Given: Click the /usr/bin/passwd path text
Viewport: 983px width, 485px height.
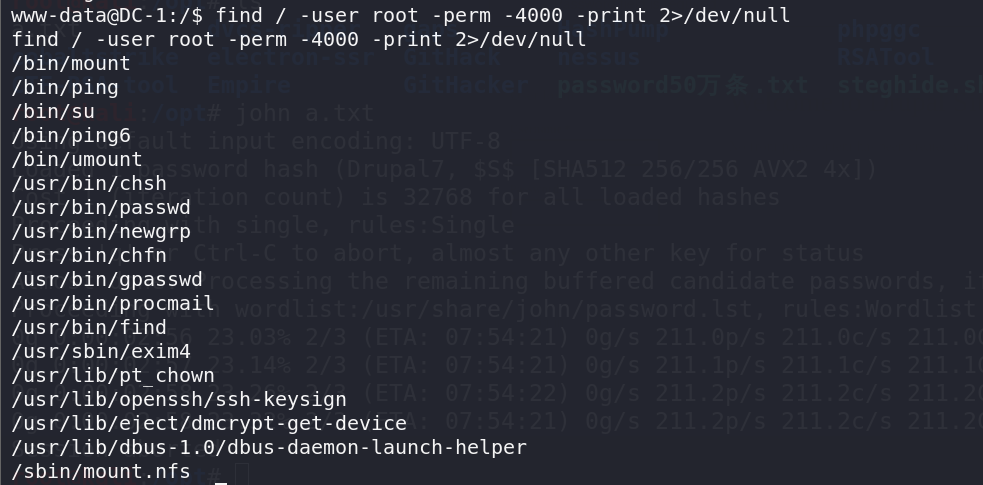Looking at the screenshot, I should pyautogui.click(x=100, y=207).
